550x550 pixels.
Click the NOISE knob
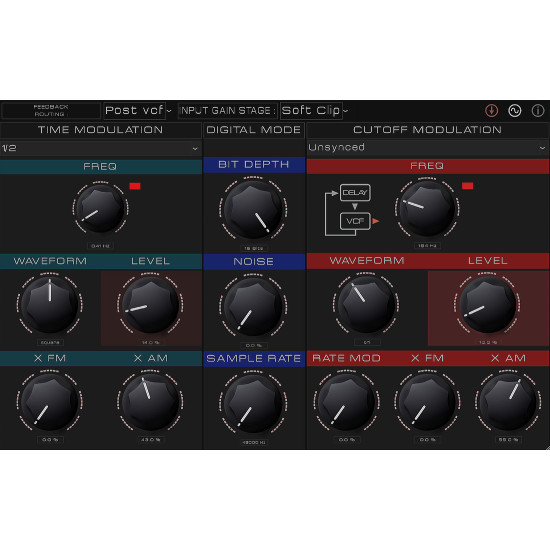pyautogui.click(x=253, y=307)
